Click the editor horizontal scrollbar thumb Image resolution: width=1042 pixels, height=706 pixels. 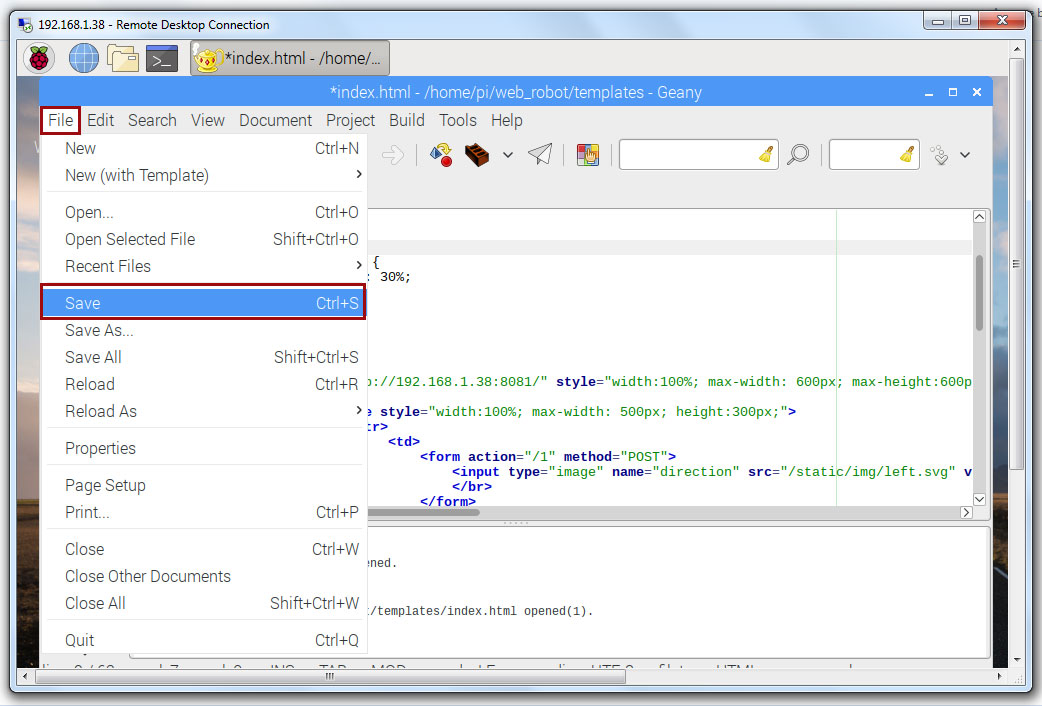click(423, 513)
